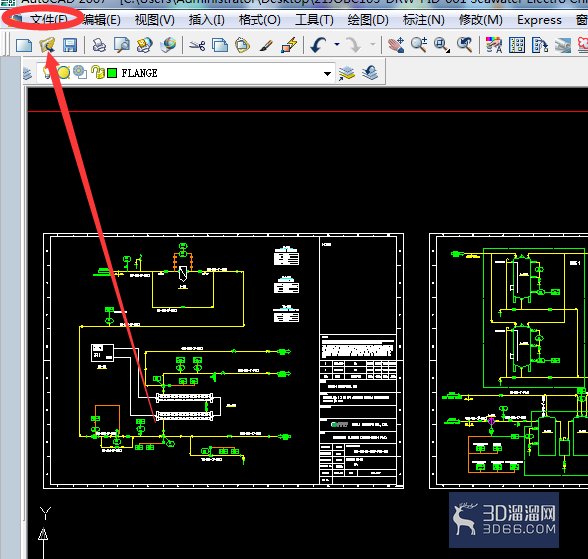
Task: Open the Zoom Window flyout icon
Action: pos(442,45)
